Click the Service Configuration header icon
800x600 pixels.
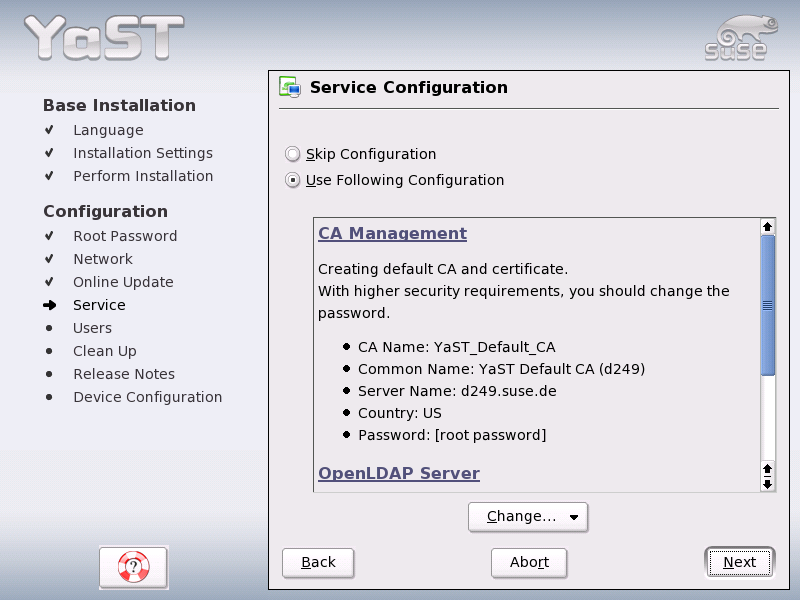290,87
